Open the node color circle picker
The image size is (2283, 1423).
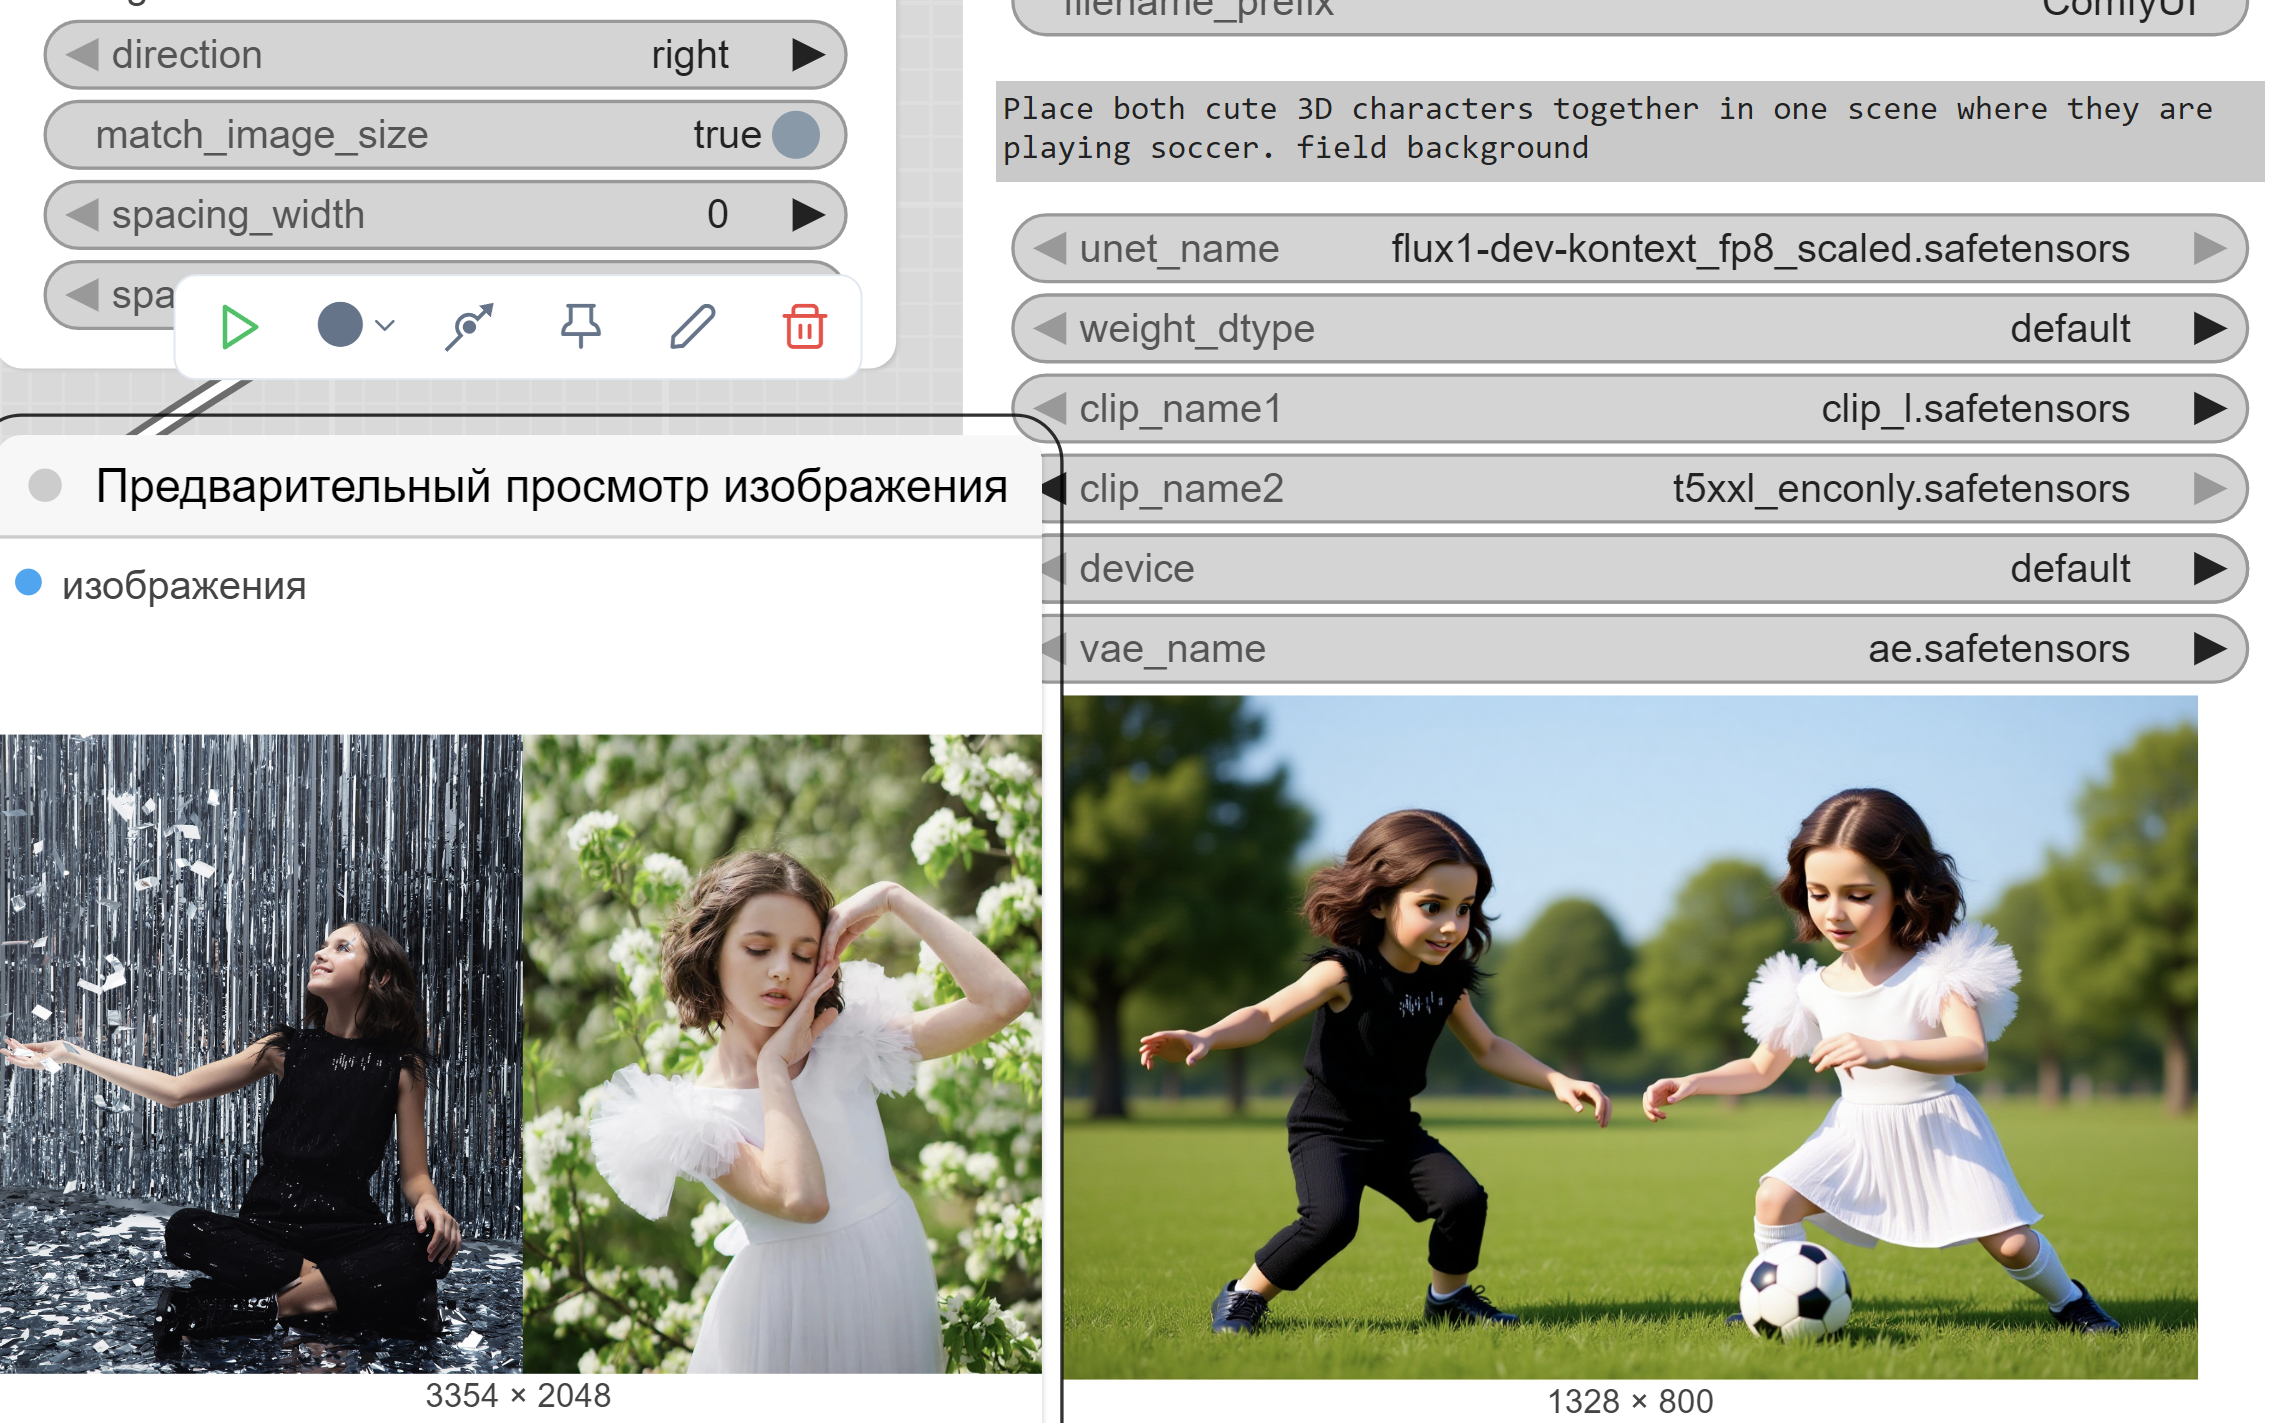coord(341,325)
